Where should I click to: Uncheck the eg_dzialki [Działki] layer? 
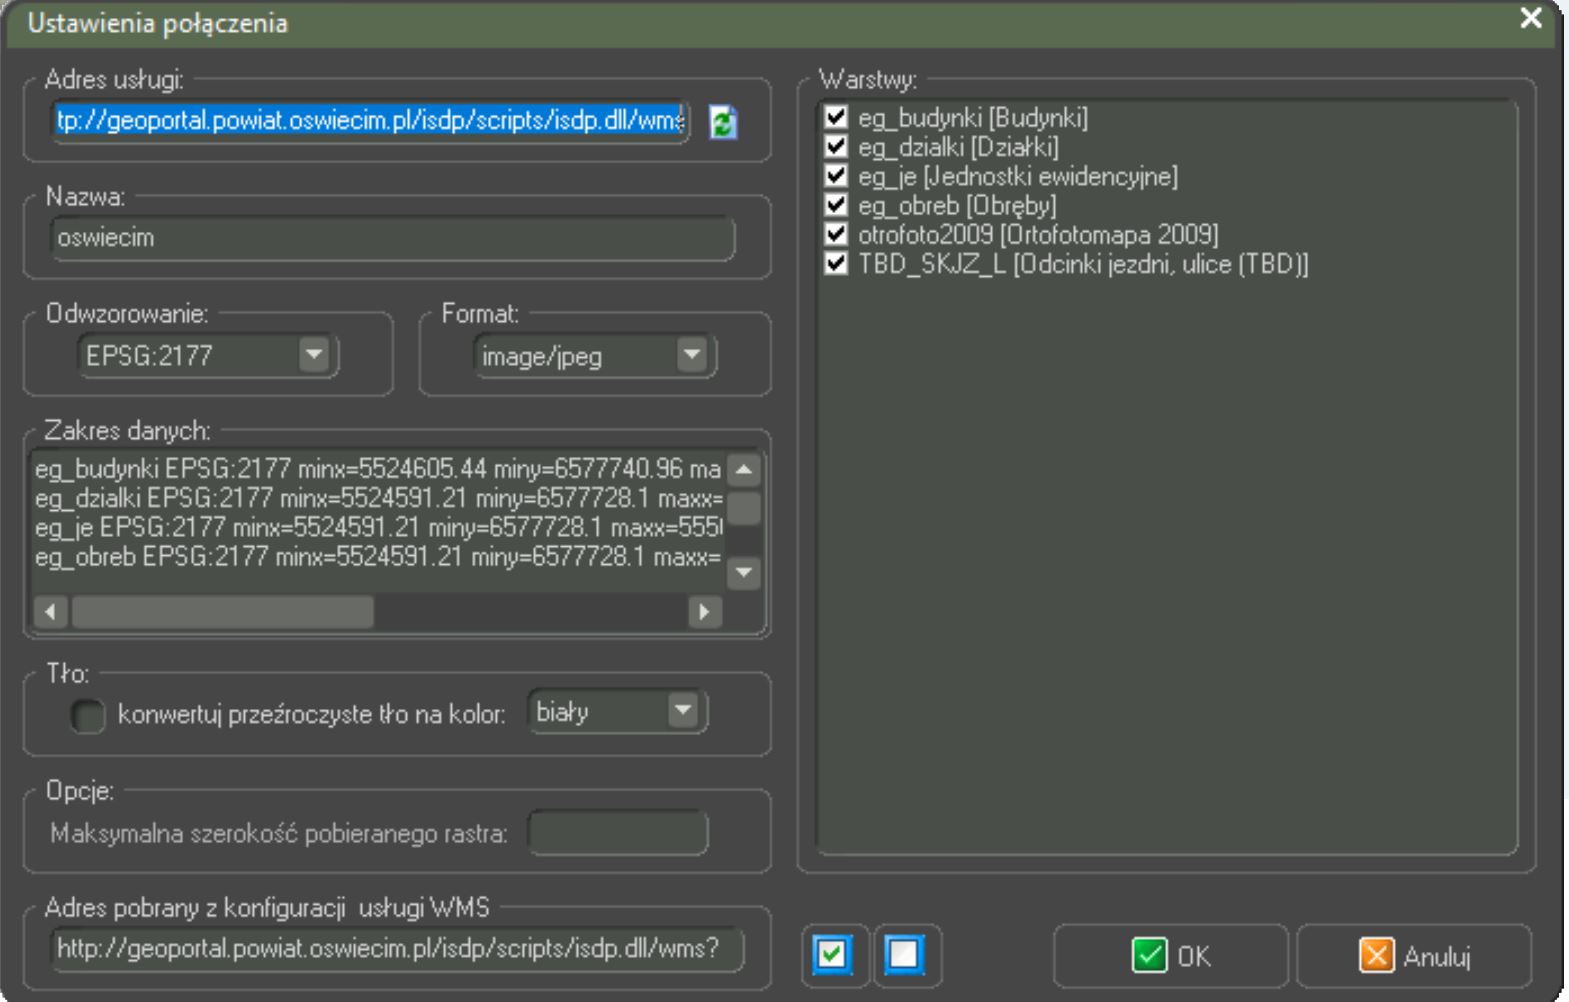pos(836,146)
